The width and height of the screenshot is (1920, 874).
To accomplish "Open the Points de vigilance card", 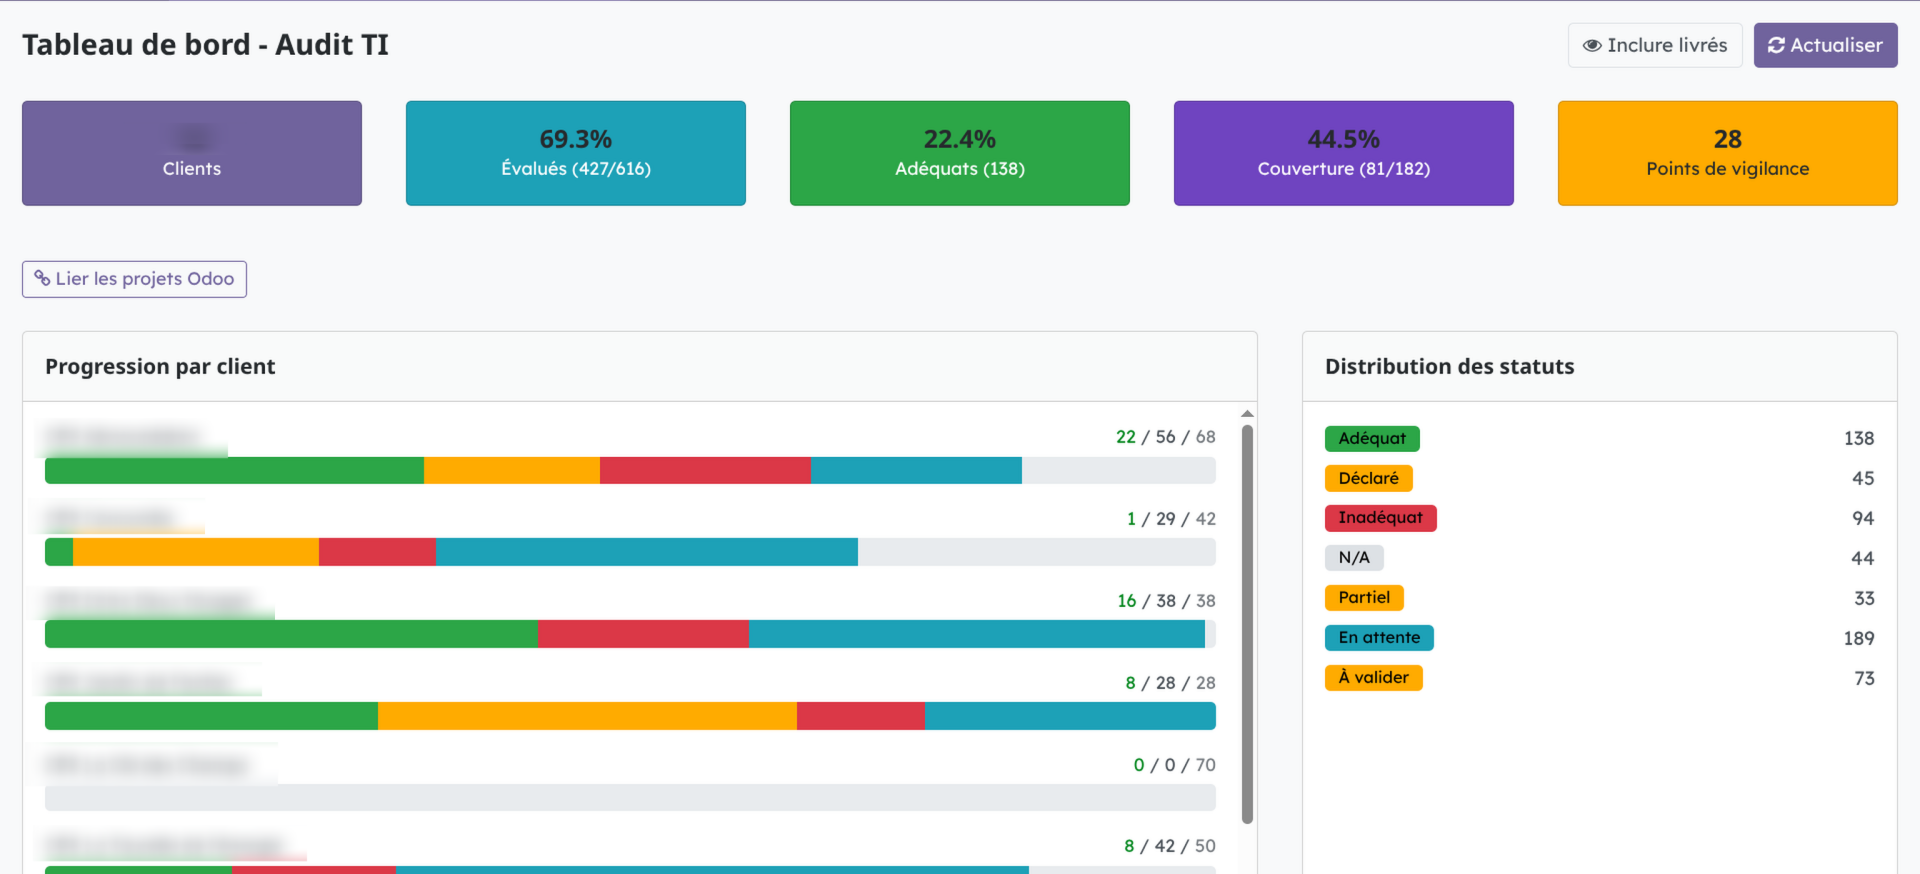I will pos(1727,153).
